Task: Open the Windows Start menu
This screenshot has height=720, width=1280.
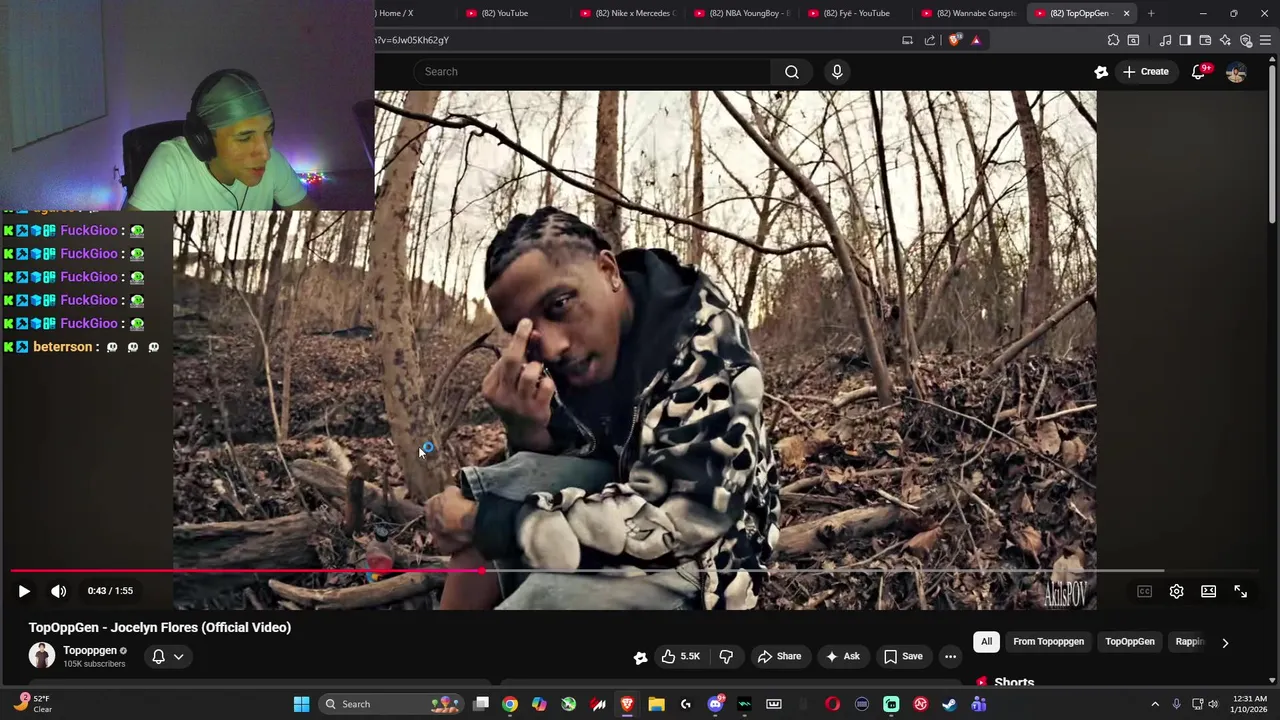Action: (301, 704)
